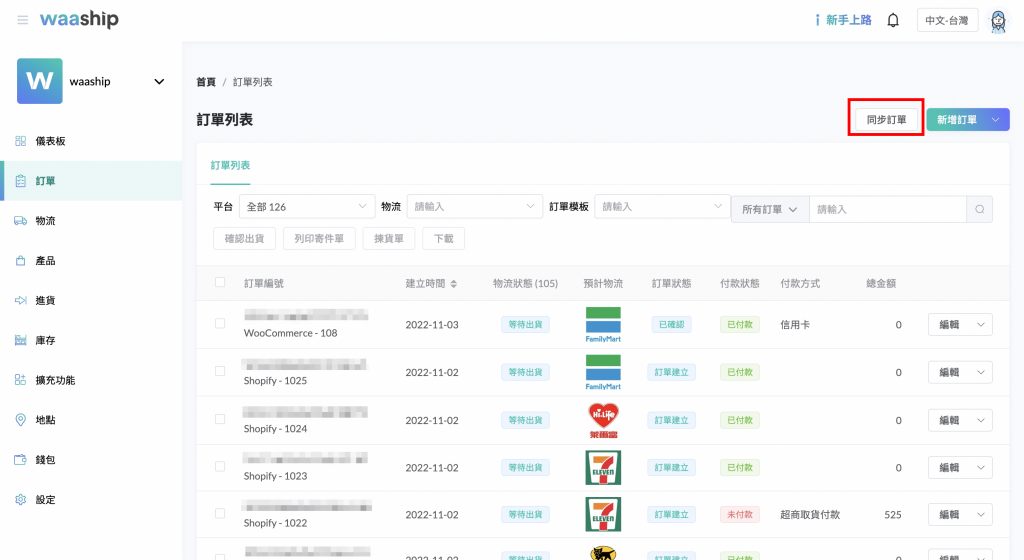The height and width of the screenshot is (560, 1024).
Task: Sort by 建立時間 sort arrows
Action: pos(453,284)
